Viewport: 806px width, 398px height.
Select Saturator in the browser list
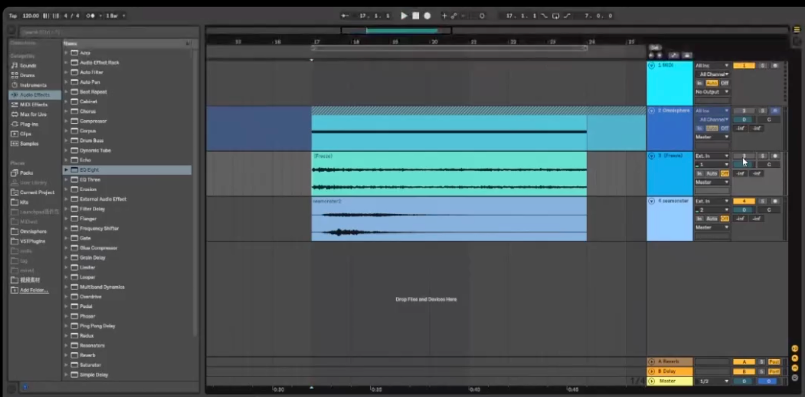tap(90, 365)
